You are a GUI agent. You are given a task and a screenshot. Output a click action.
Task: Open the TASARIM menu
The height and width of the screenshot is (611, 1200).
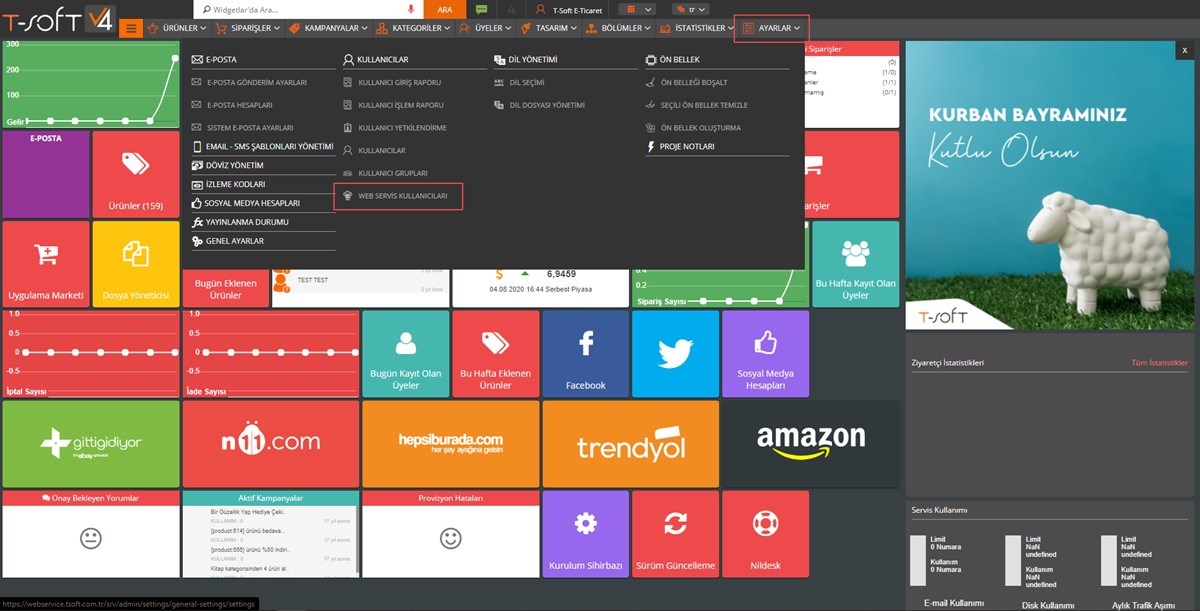(x=551, y=28)
